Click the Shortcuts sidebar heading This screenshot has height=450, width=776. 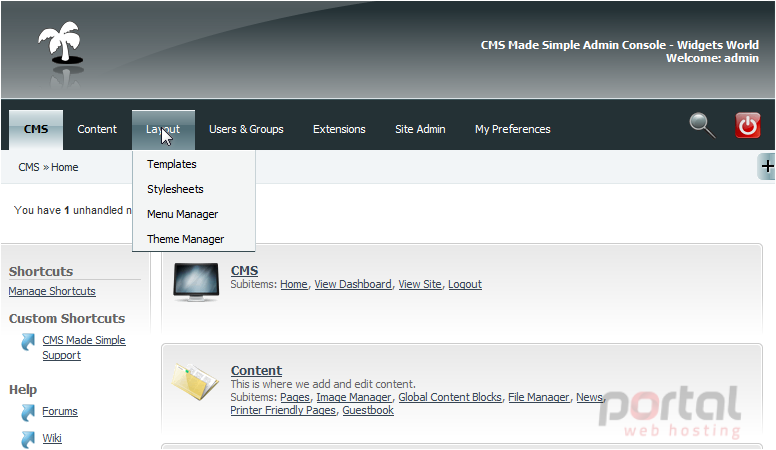(x=41, y=271)
